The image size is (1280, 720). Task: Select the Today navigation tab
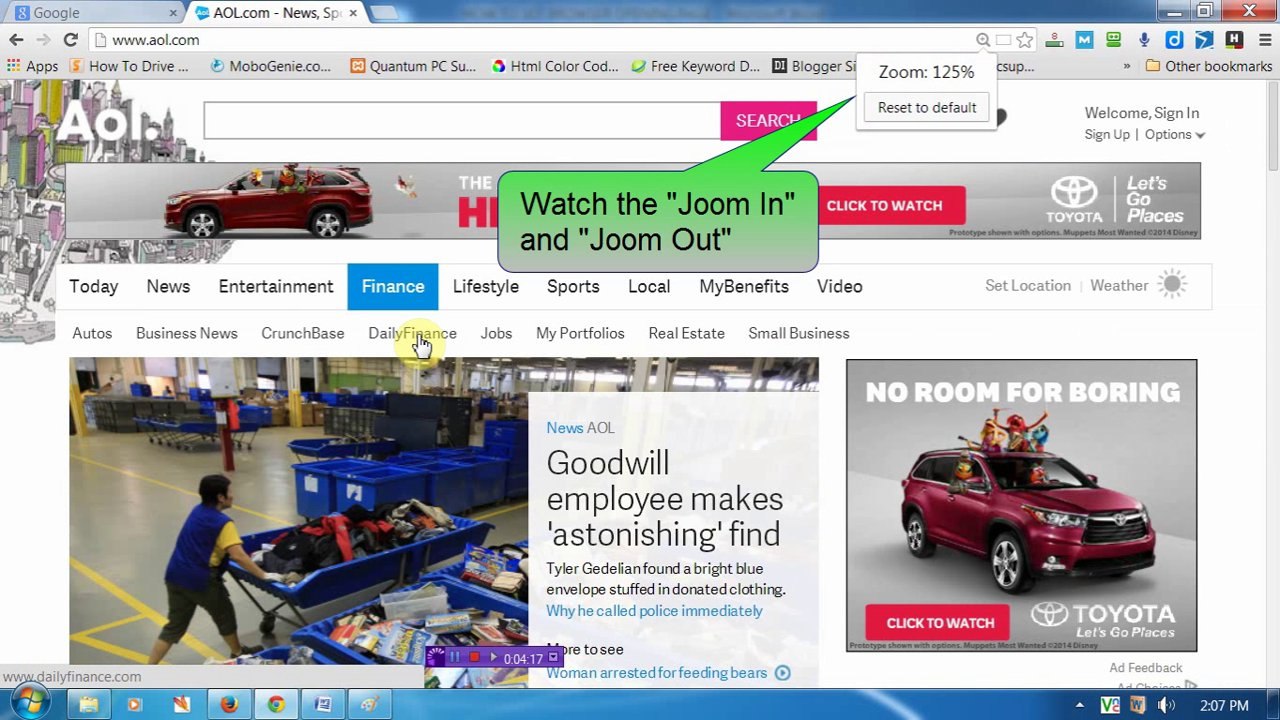[94, 287]
